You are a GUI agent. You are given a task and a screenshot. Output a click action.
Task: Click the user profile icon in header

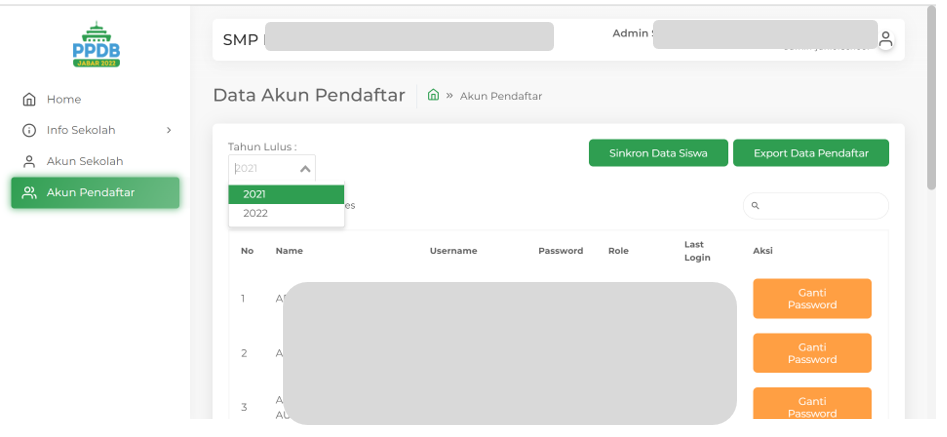pyautogui.click(x=885, y=40)
